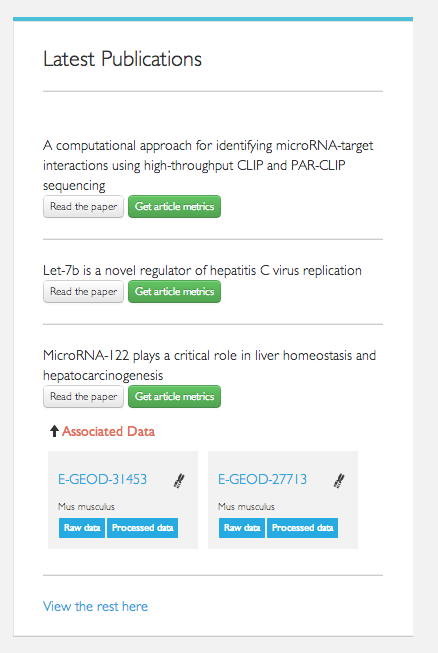Select the Let-7b novel regulator title text
This screenshot has height=653, width=438.
202,271
